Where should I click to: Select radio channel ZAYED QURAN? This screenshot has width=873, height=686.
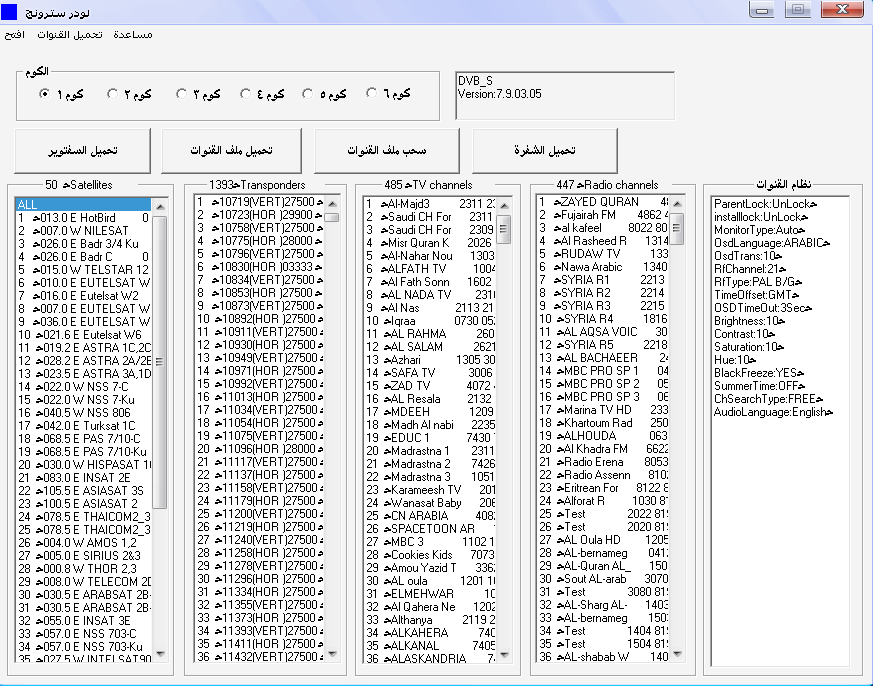602,202
